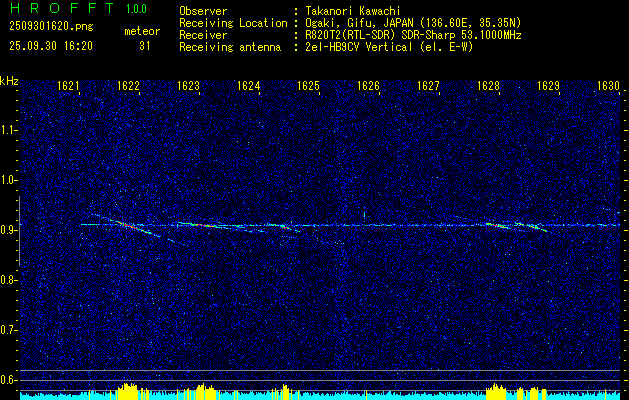Viewport: 629px width, 400px height.
Task: Click the 1630 time axis label
Action: coord(609,85)
